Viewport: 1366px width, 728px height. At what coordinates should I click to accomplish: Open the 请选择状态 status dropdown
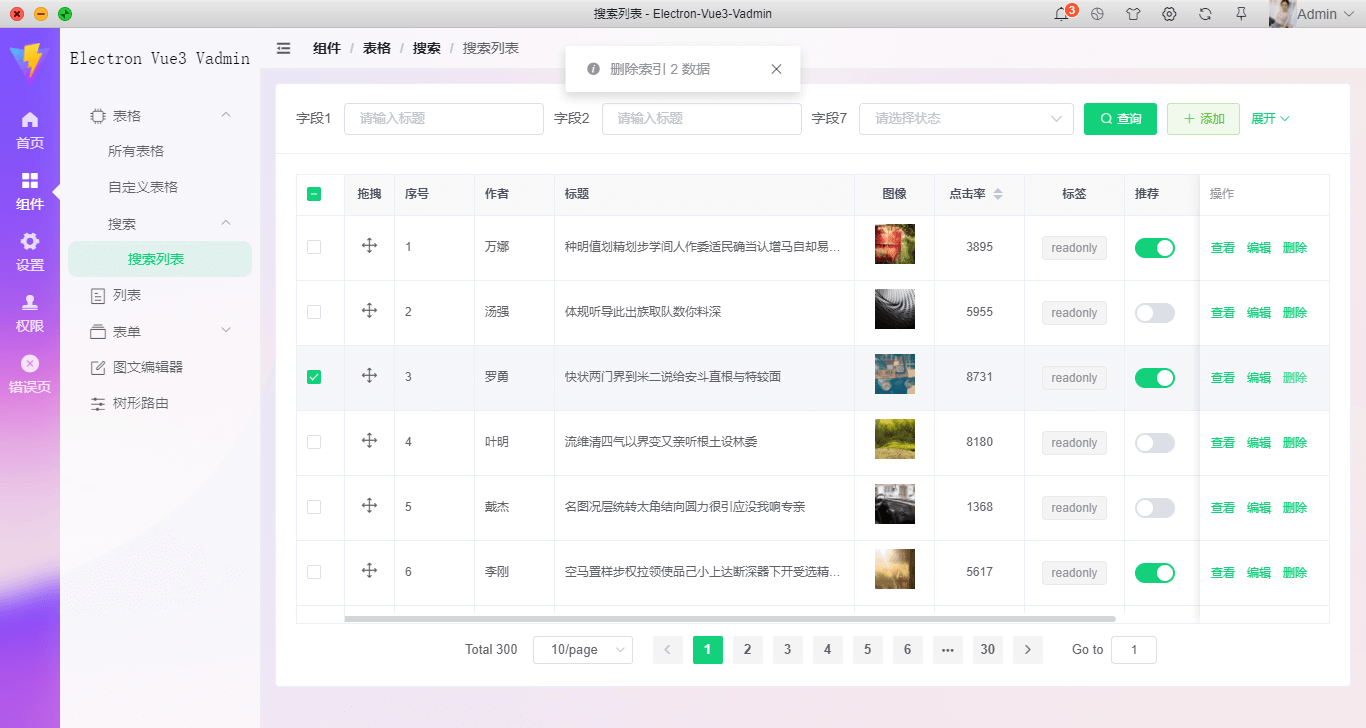[965, 118]
